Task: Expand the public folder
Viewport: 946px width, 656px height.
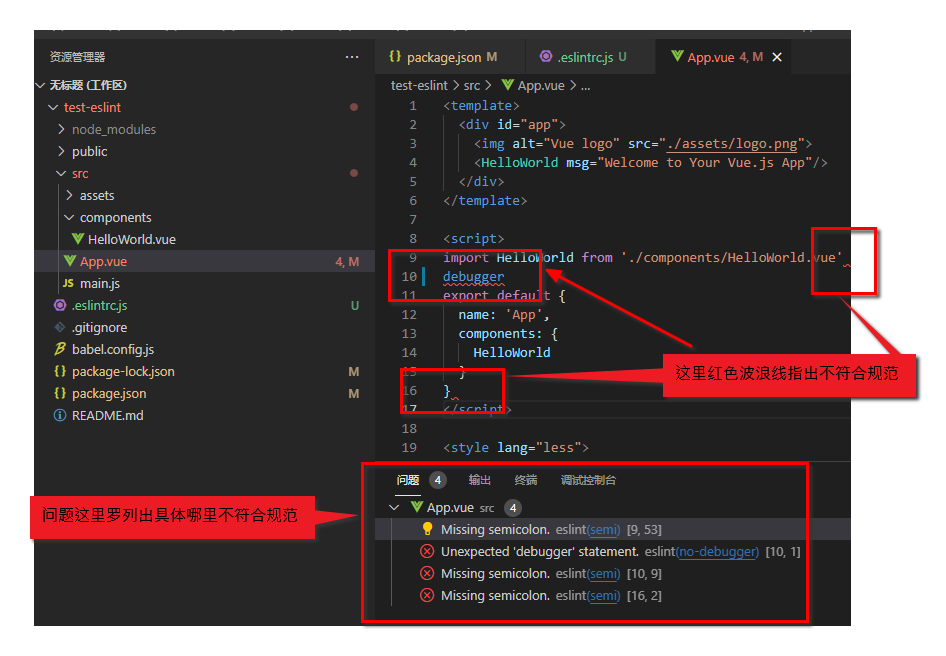Action: click(x=61, y=151)
